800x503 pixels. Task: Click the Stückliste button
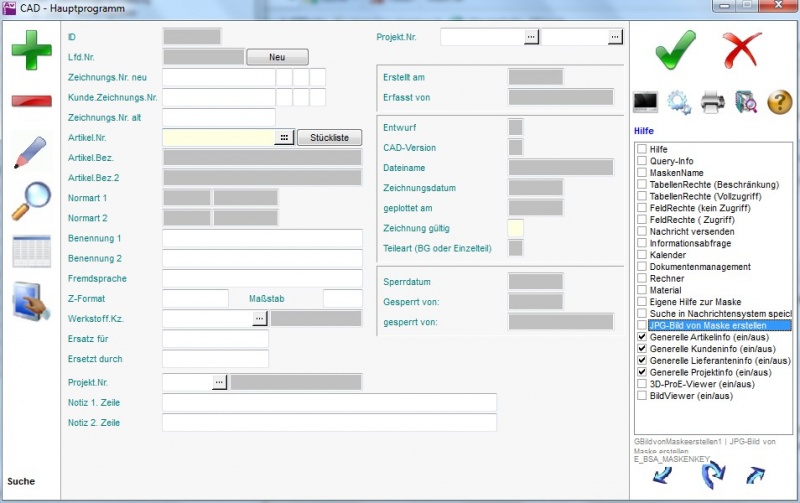click(x=329, y=138)
